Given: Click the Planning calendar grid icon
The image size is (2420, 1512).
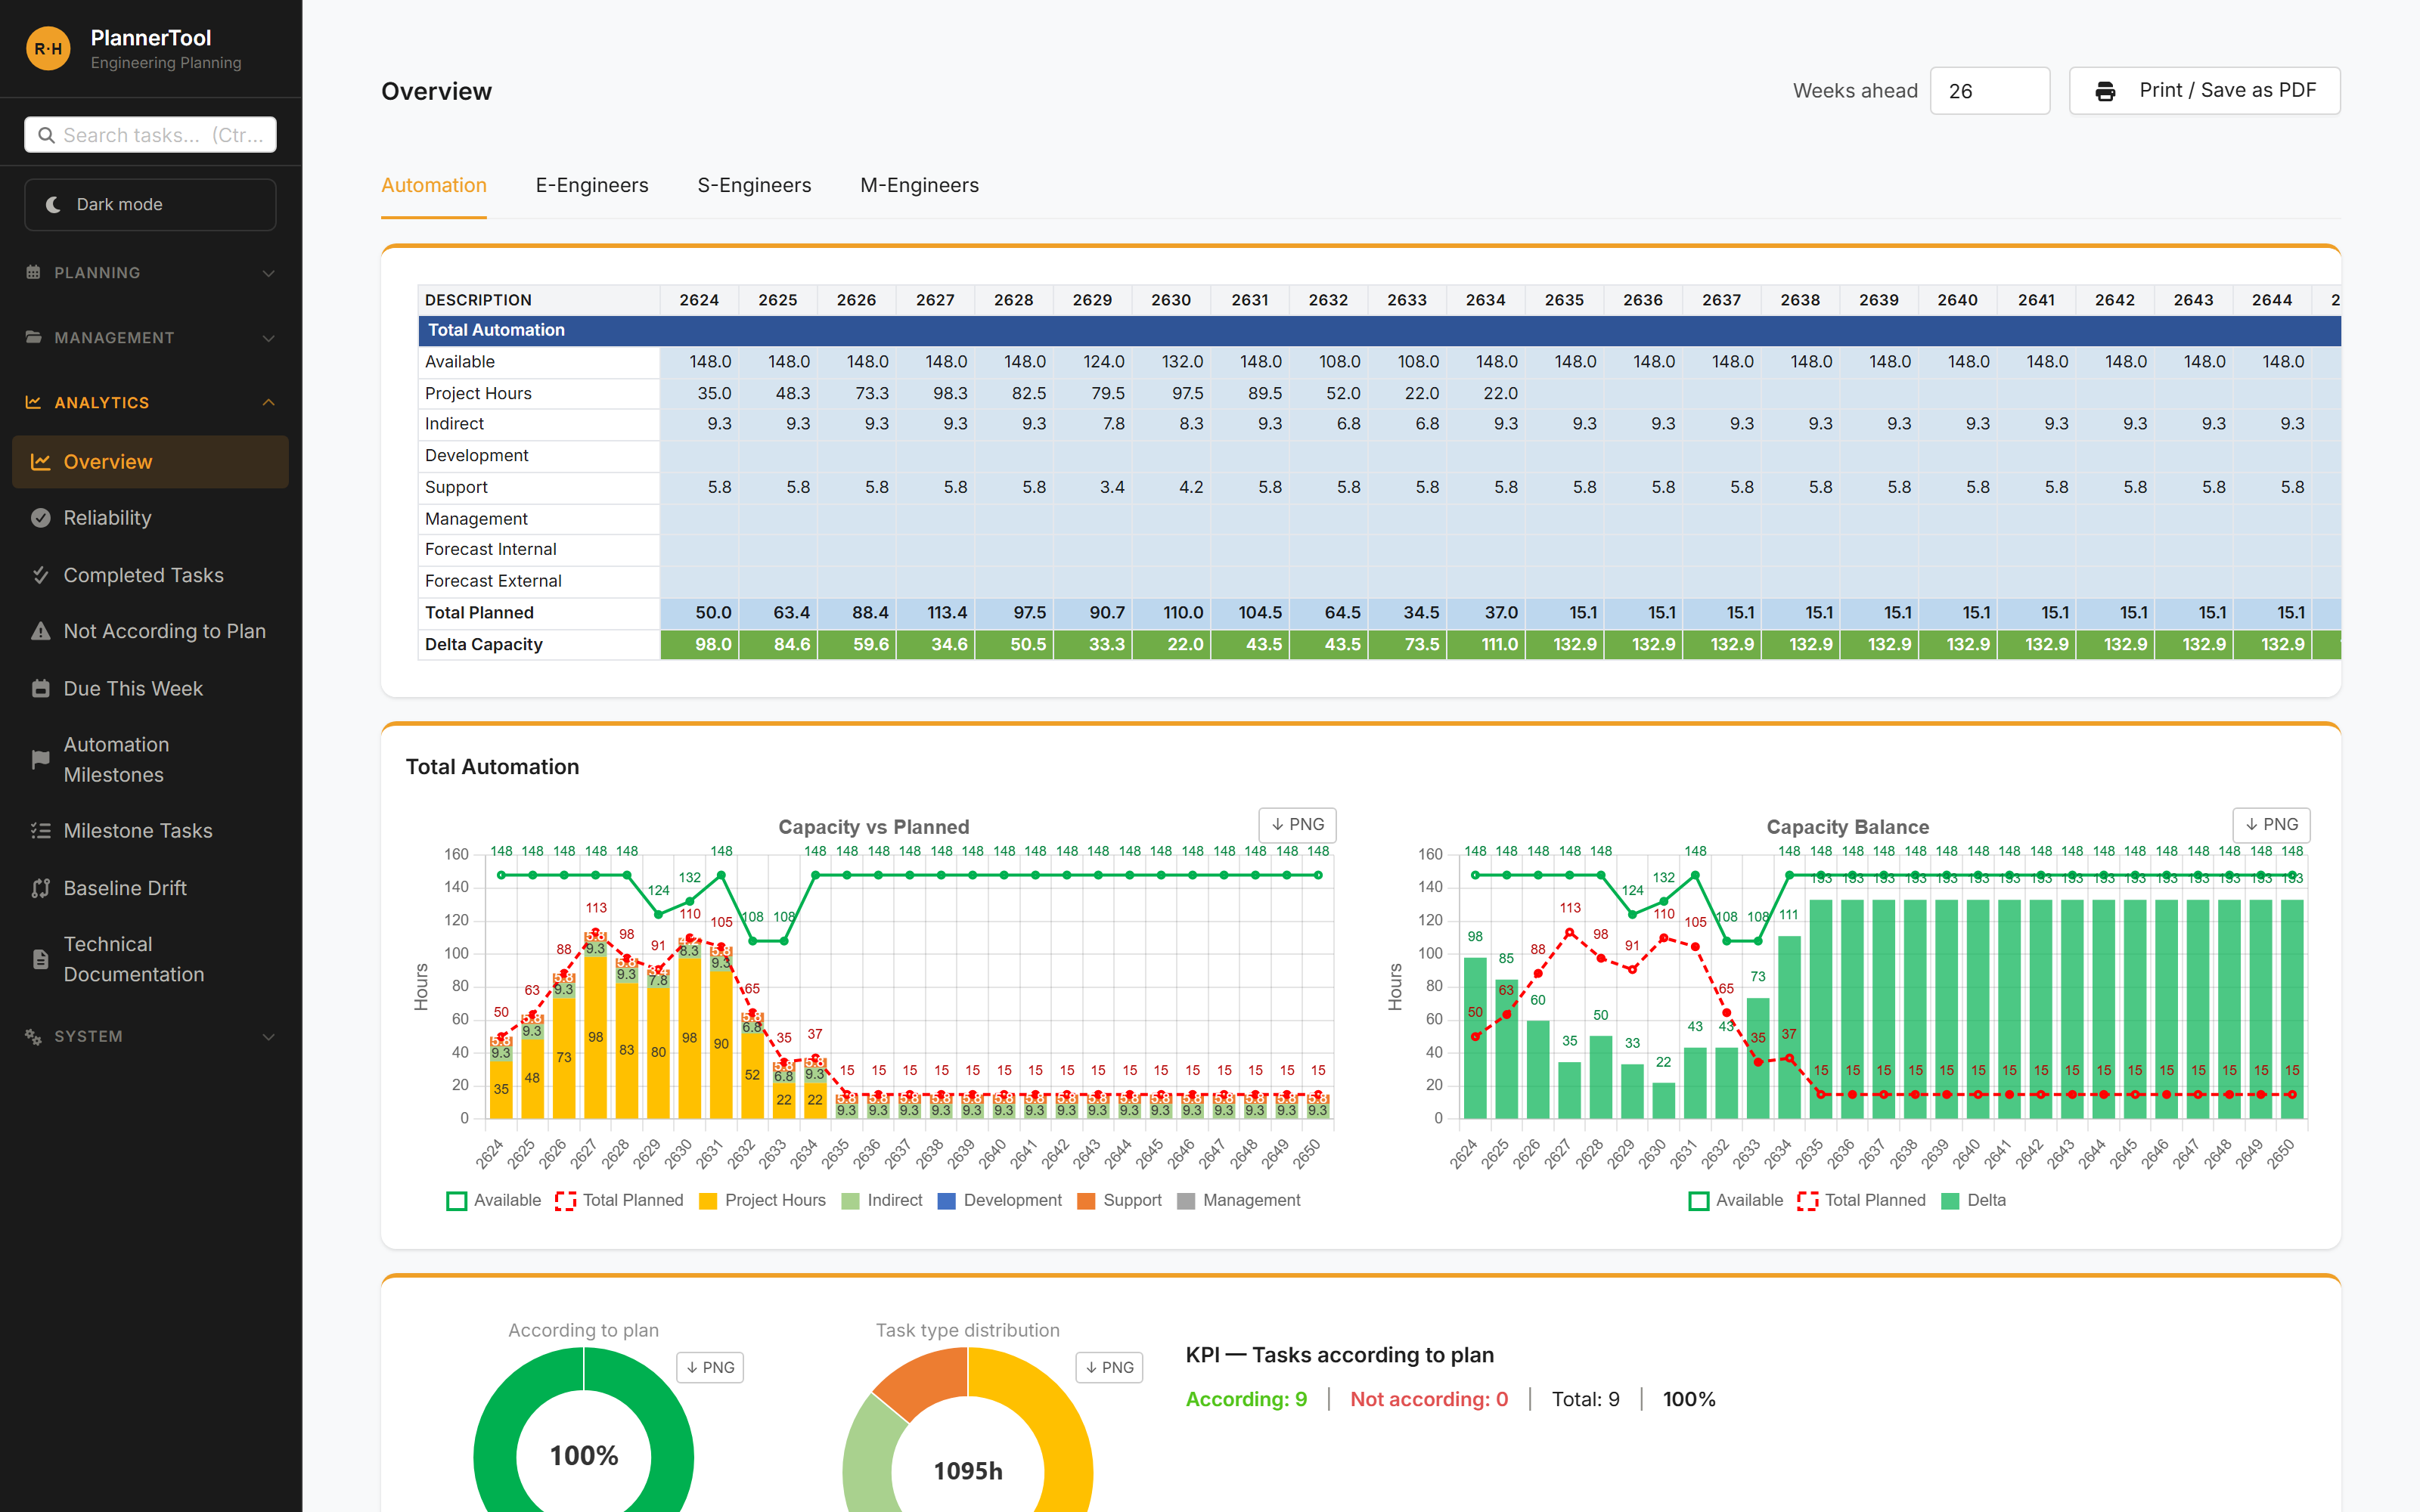Looking at the screenshot, I should [33, 272].
